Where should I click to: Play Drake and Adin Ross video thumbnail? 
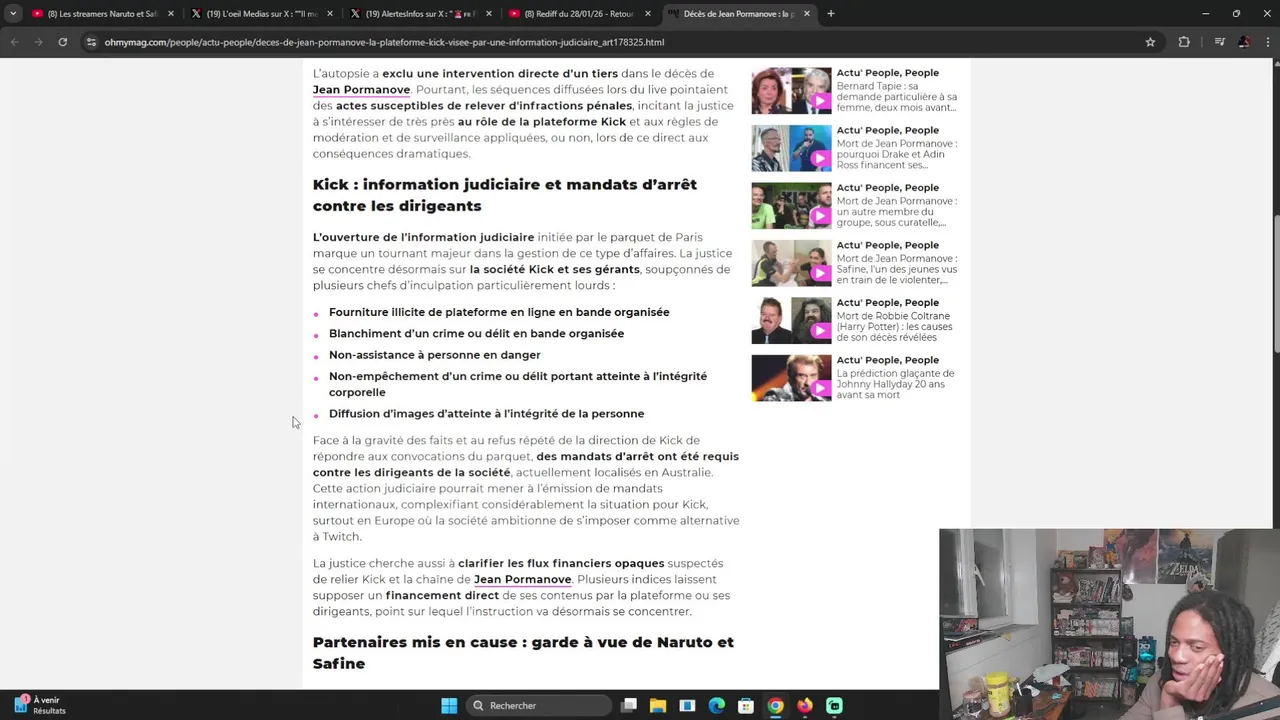(x=791, y=148)
